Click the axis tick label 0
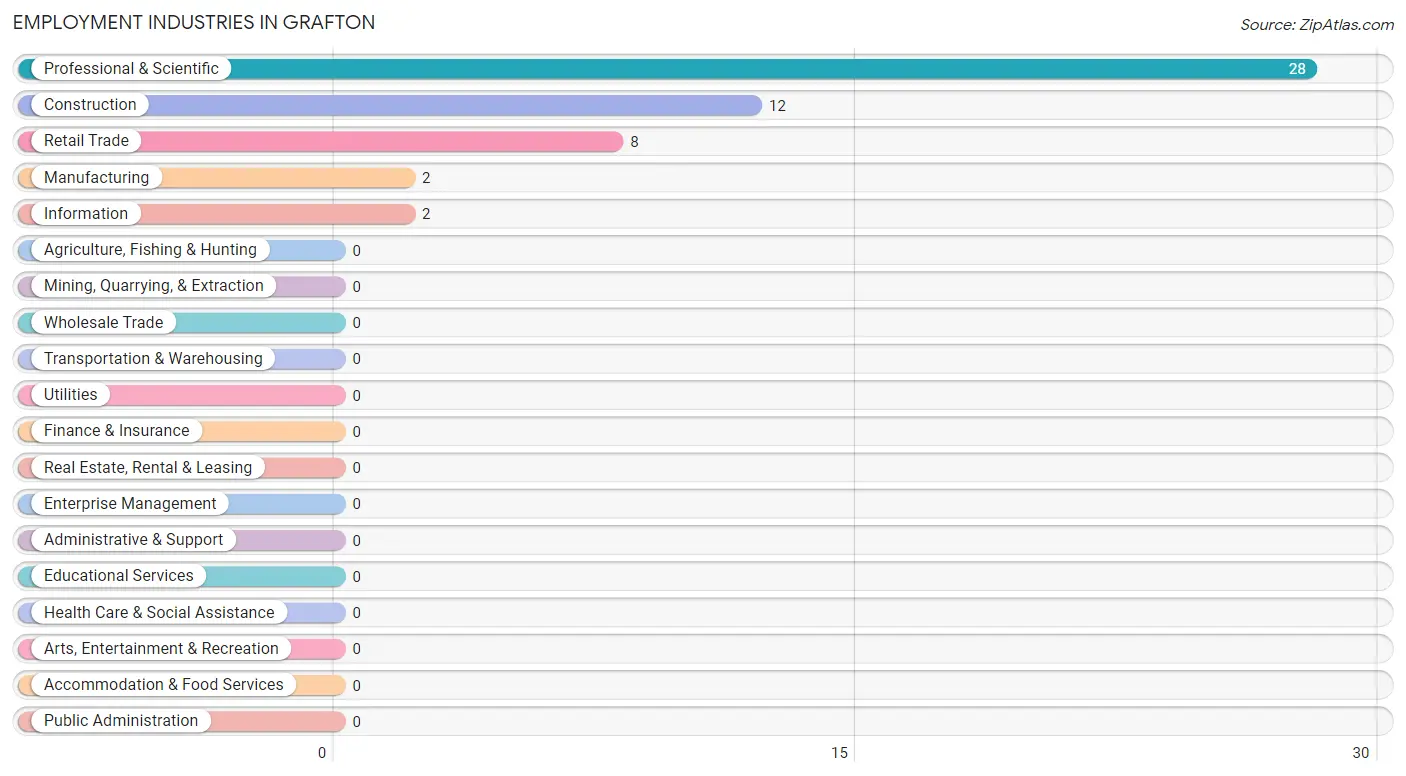This screenshot has height=776, width=1406. coord(322,753)
